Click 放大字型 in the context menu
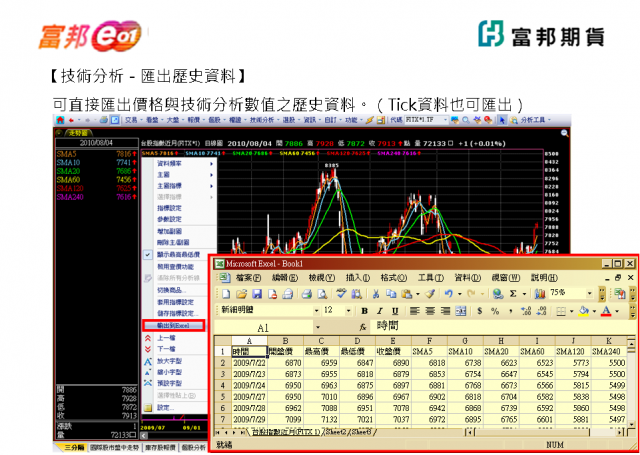 [169, 361]
